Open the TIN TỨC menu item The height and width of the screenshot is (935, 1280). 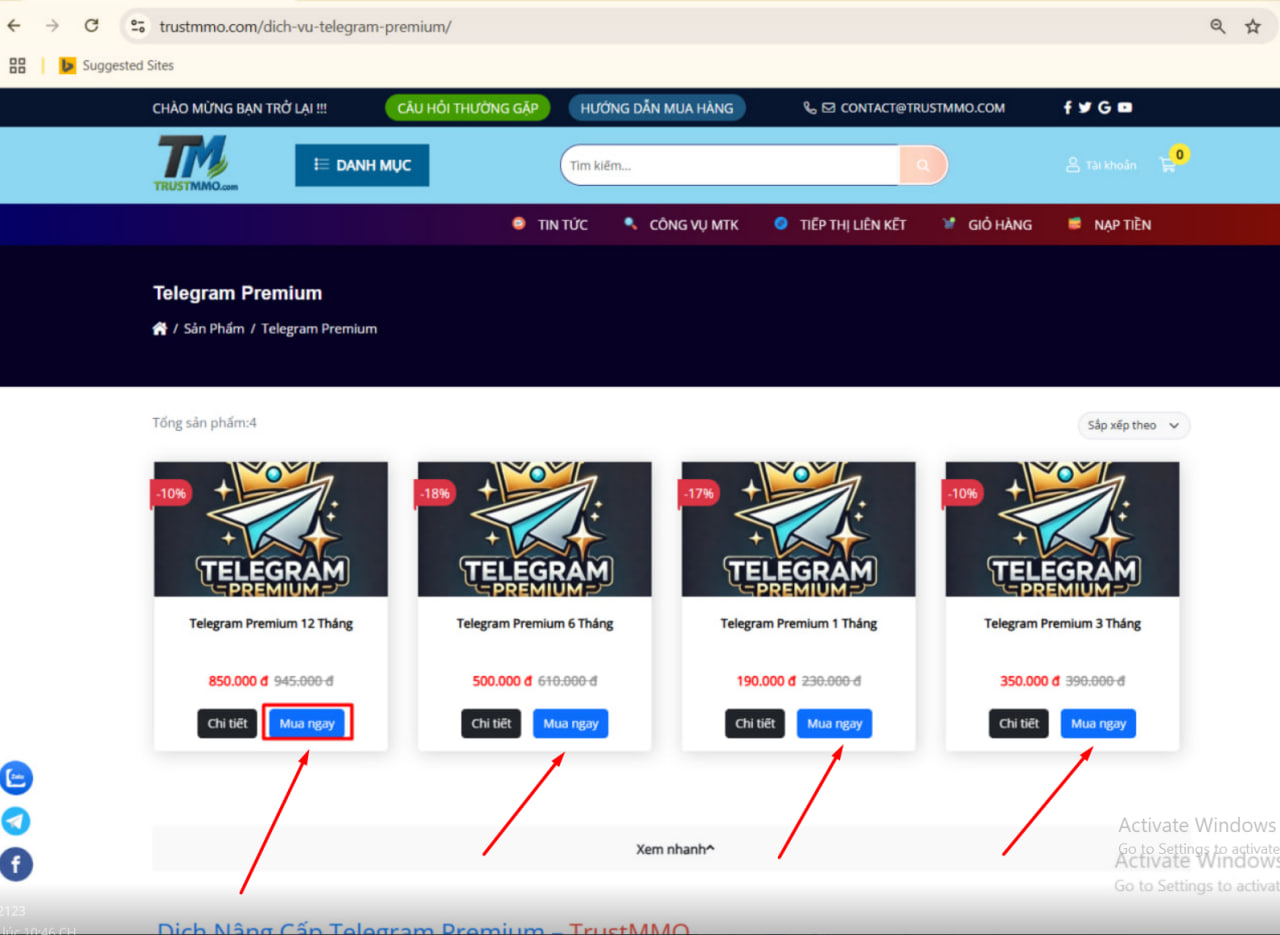[550, 225]
